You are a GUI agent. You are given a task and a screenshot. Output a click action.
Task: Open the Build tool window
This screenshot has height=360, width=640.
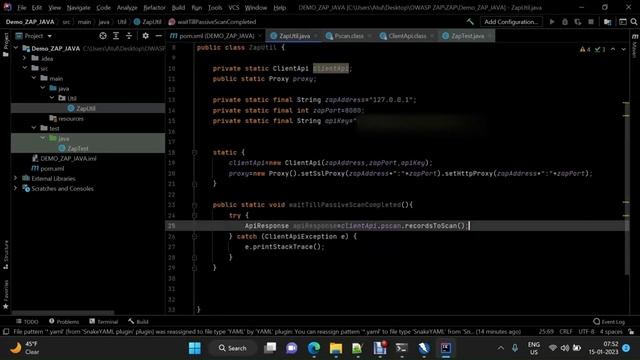pyautogui.click(x=138, y=322)
